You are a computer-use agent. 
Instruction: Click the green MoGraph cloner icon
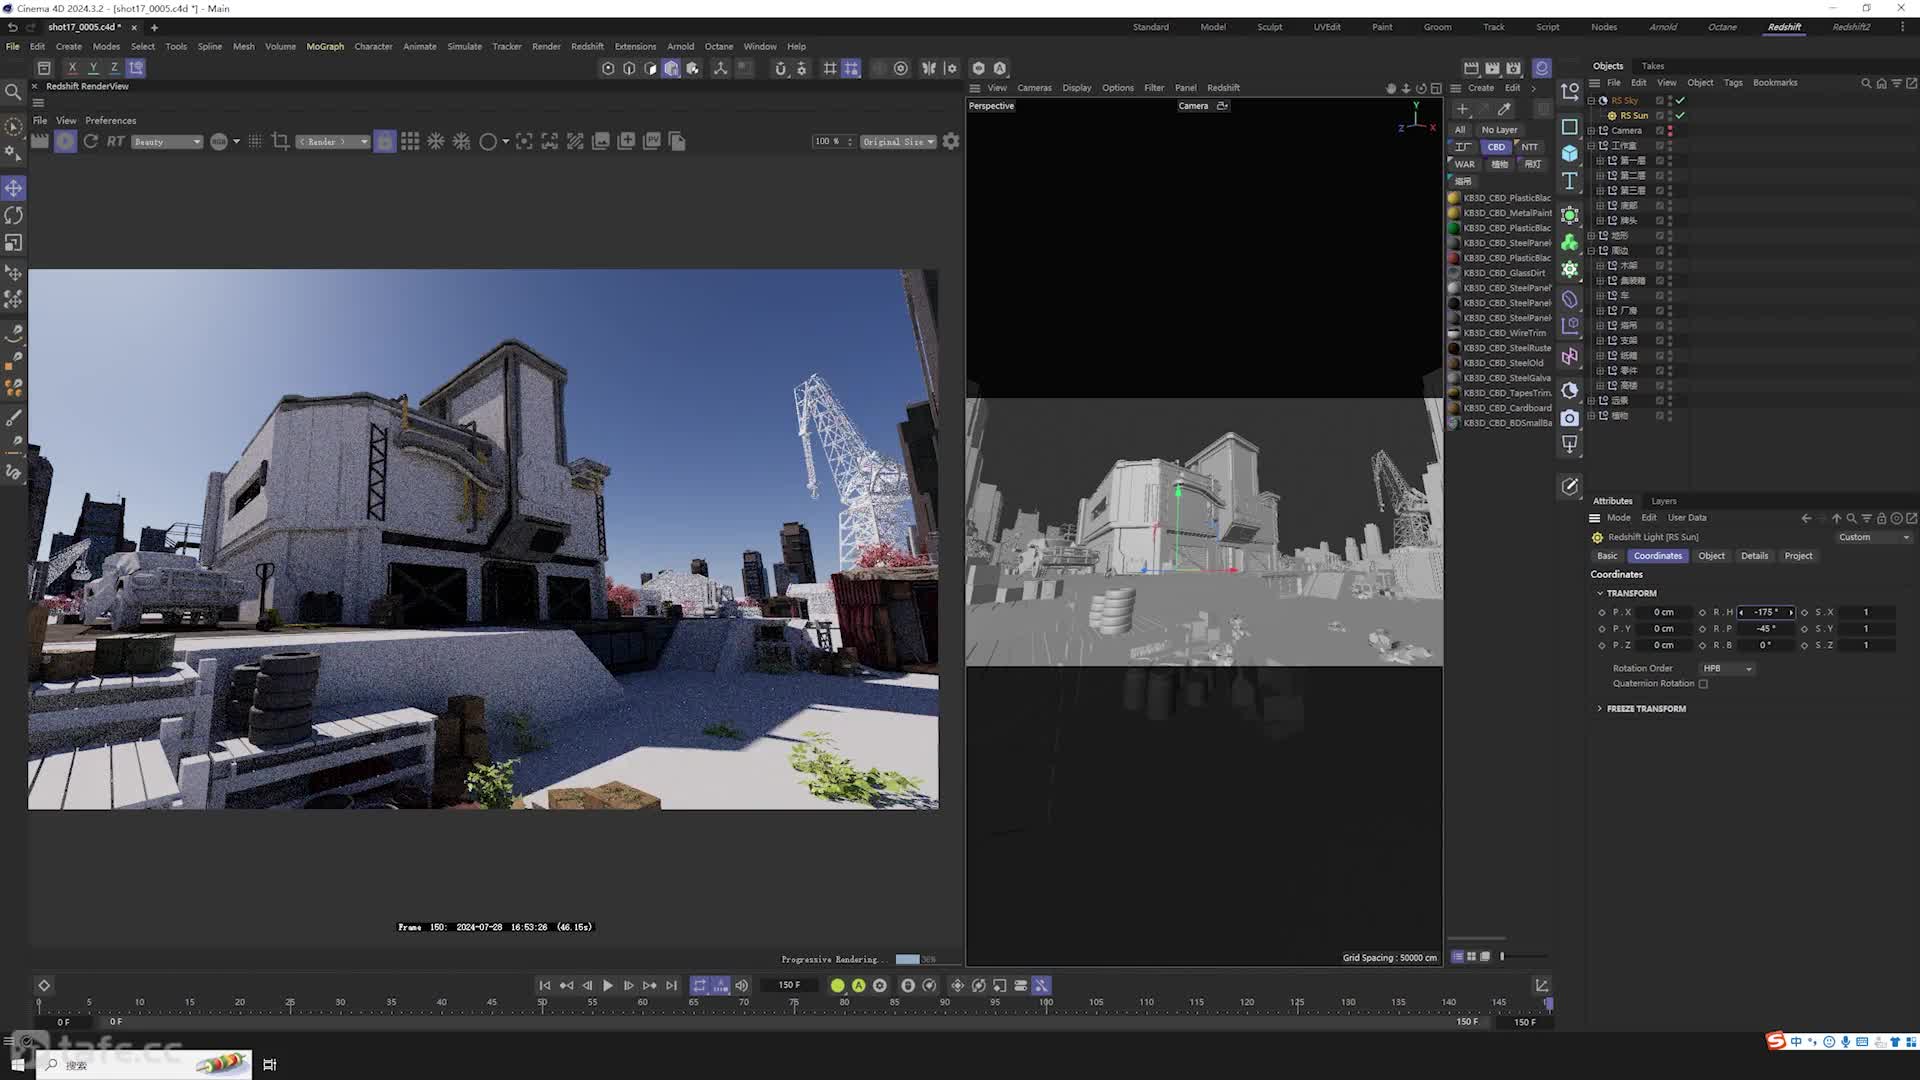[x=1570, y=242]
